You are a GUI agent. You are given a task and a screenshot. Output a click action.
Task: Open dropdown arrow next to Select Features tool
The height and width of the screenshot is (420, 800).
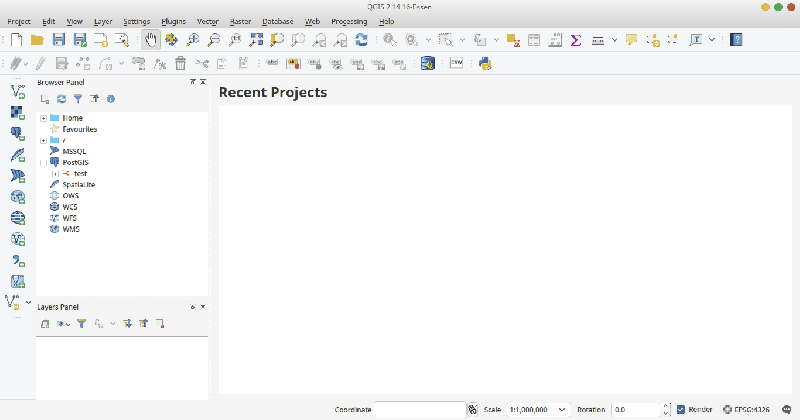click(x=462, y=40)
